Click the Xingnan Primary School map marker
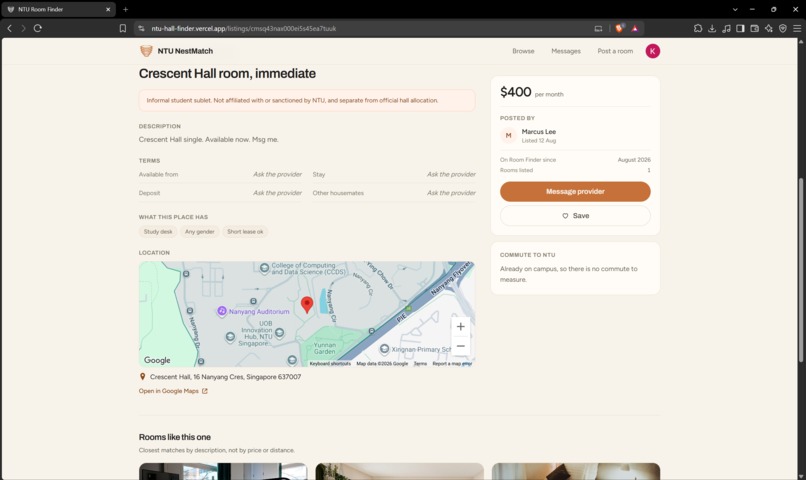This screenshot has width=806, height=480. point(384,349)
